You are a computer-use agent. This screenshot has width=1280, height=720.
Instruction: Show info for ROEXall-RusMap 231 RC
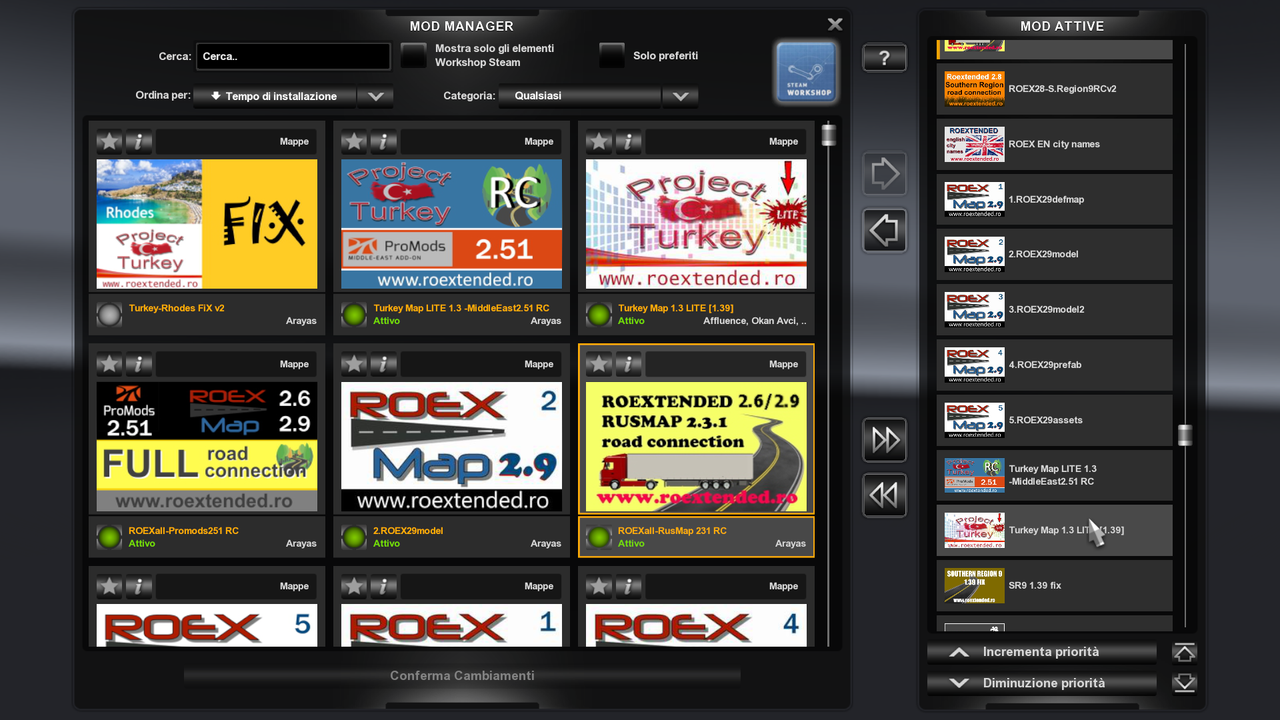pyautogui.click(x=628, y=364)
